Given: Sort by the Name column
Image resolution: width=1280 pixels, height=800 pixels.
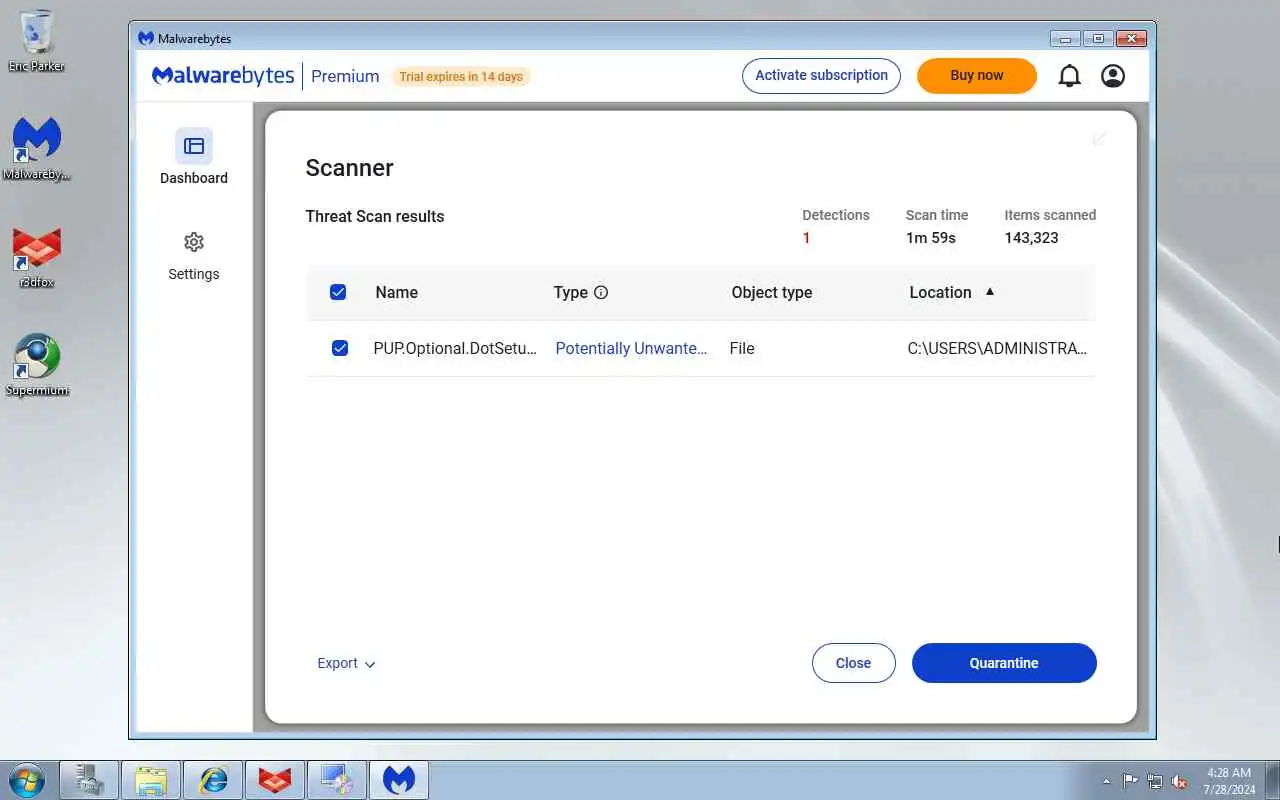Looking at the screenshot, I should [396, 292].
